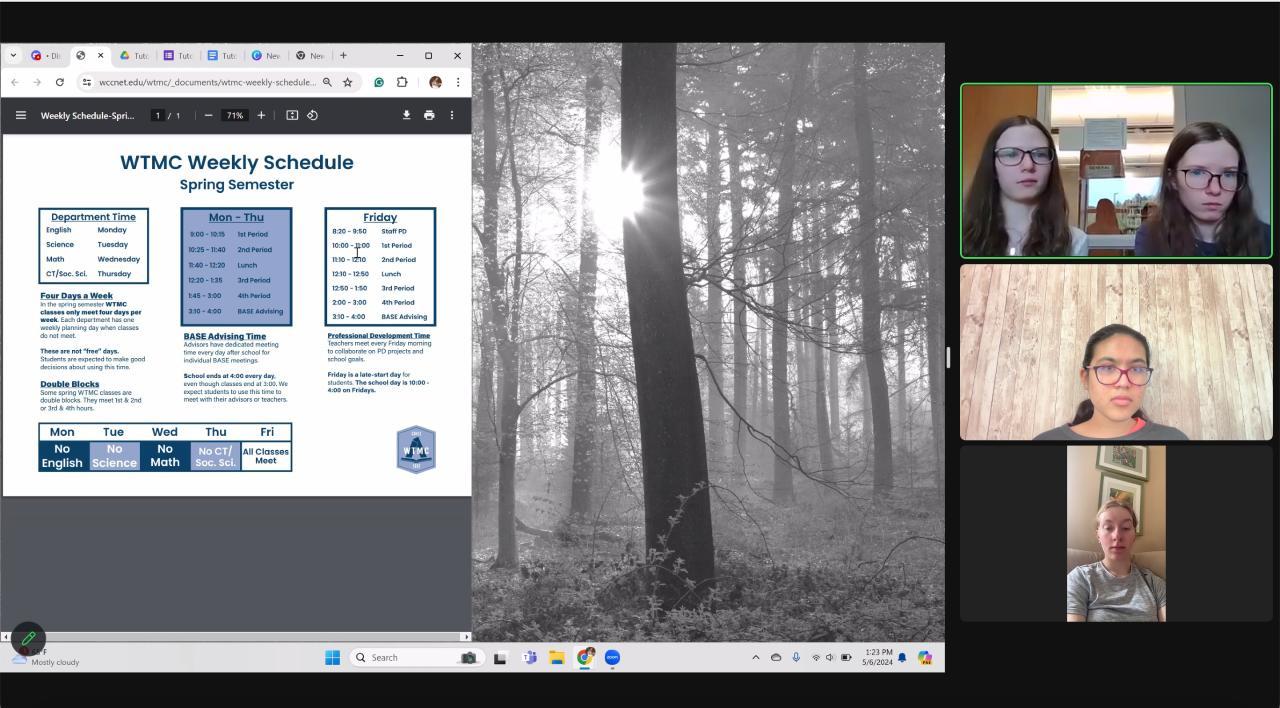Open the Windows Start menu
The image size is (1280, 708).
pos(332,657)
